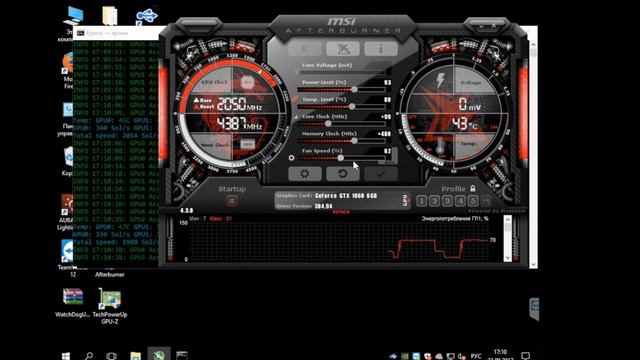Launch Kombustor with the K button
The height and width of the screenshot is (360, 640).
(x=304, y=49)
